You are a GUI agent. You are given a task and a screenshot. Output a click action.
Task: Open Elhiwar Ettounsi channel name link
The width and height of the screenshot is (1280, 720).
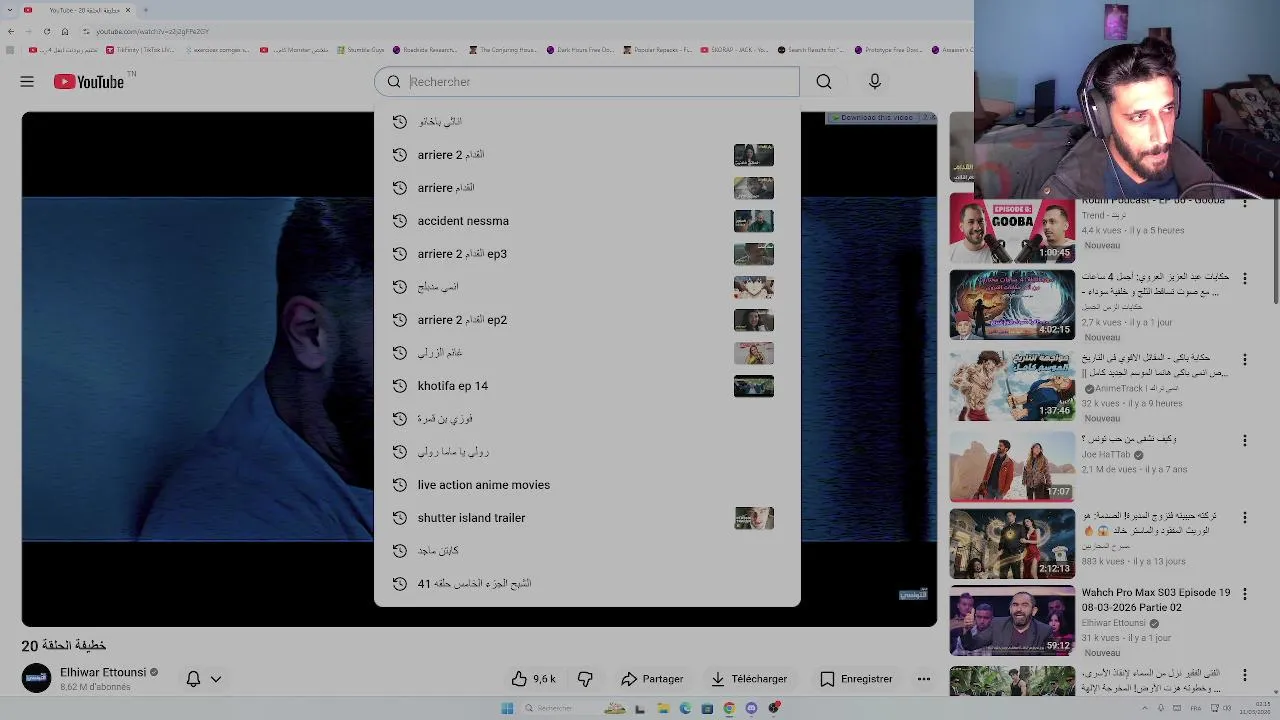[103, 673]
